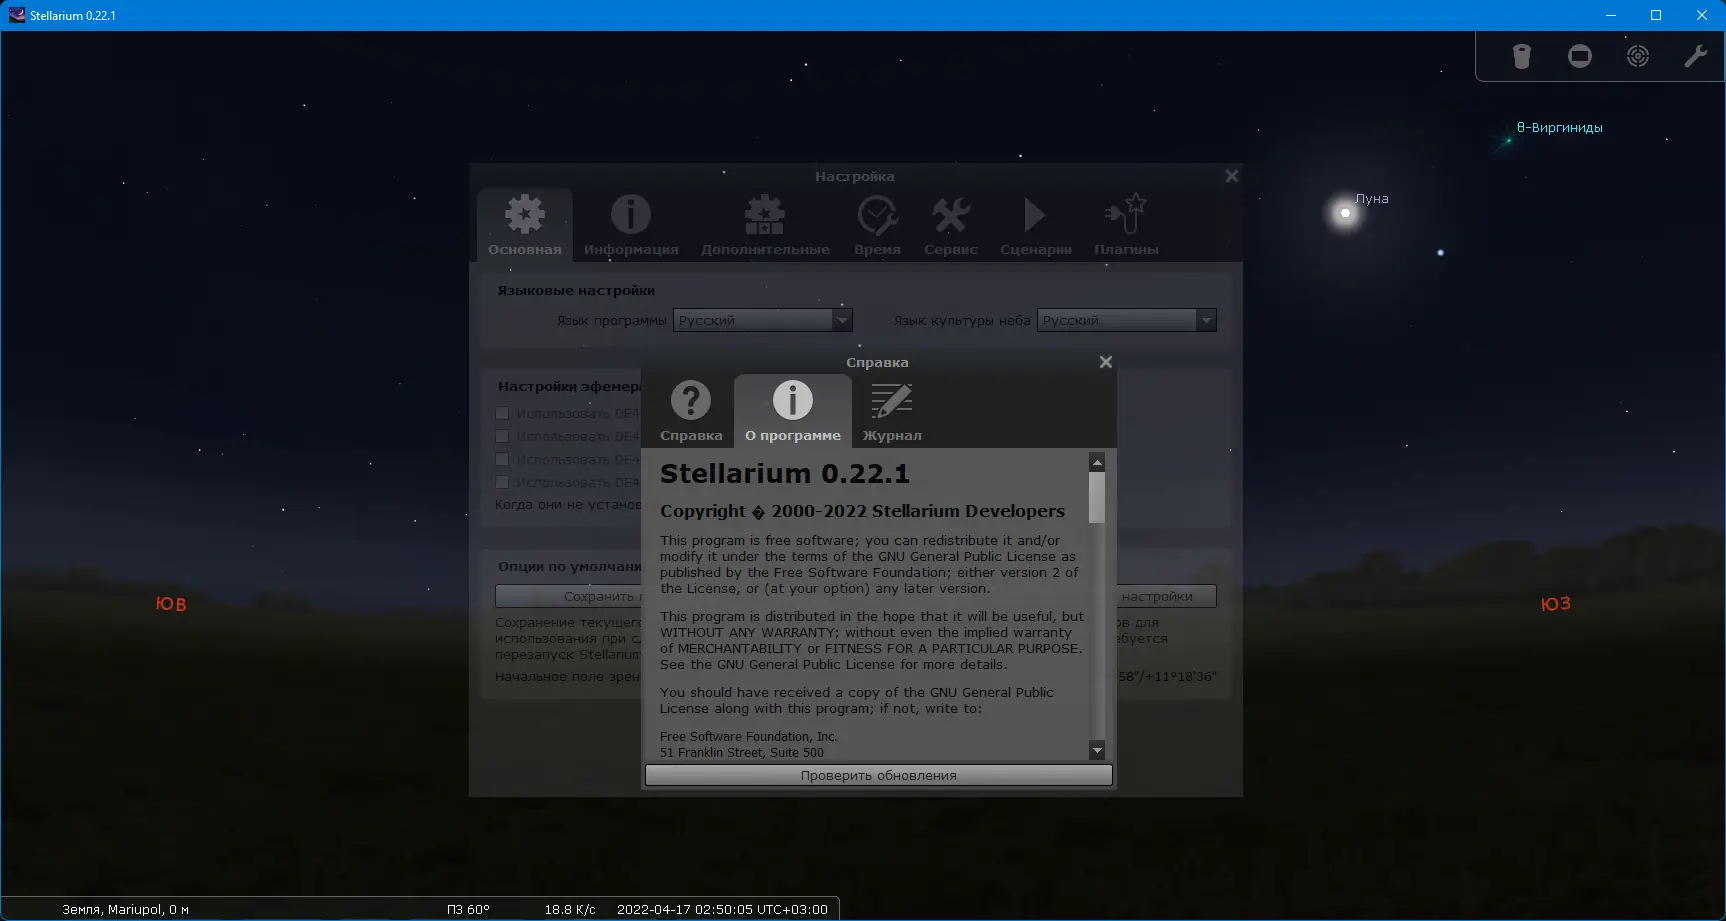This screenshot has height=921, width=1726.
Task: Open Oculars configuration via the wrench icon
Action: [x=1695, y=56]
